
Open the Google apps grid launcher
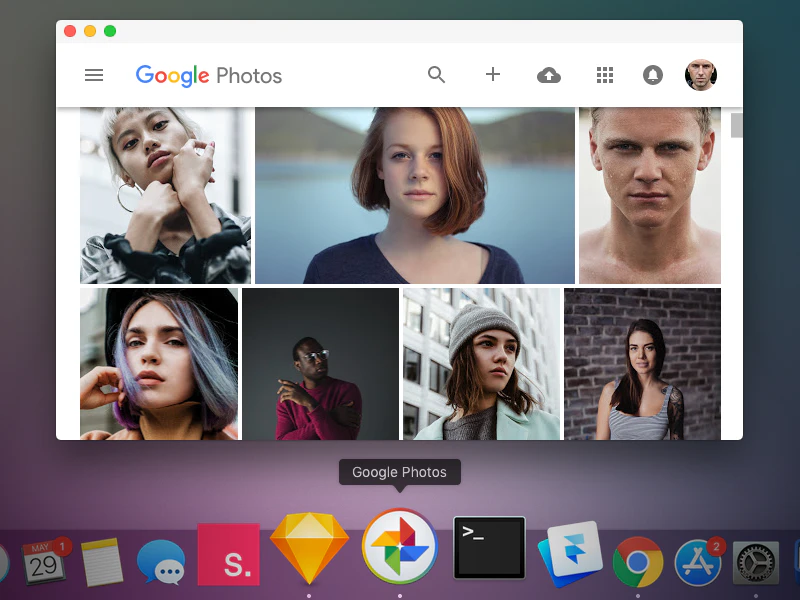tap(605, 75)
